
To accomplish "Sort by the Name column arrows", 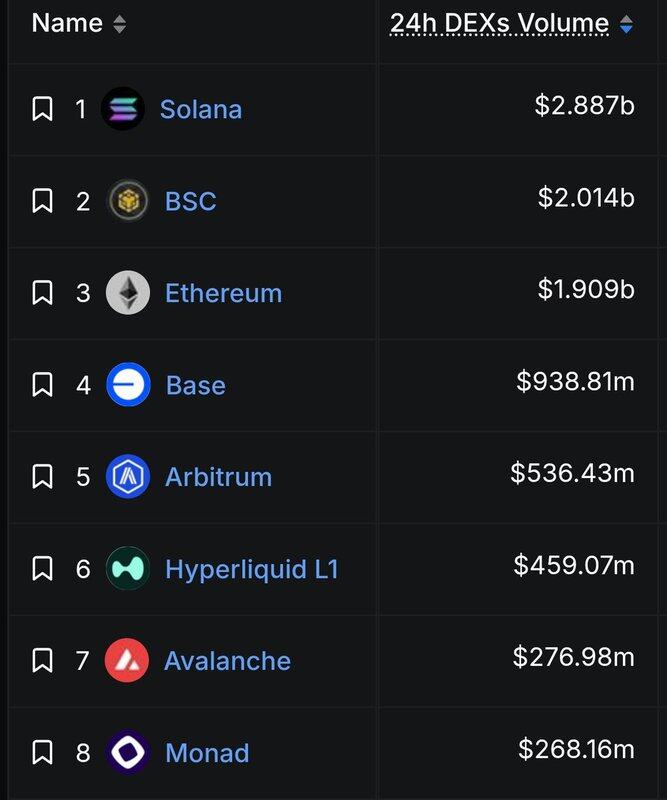I will [119, 24].
